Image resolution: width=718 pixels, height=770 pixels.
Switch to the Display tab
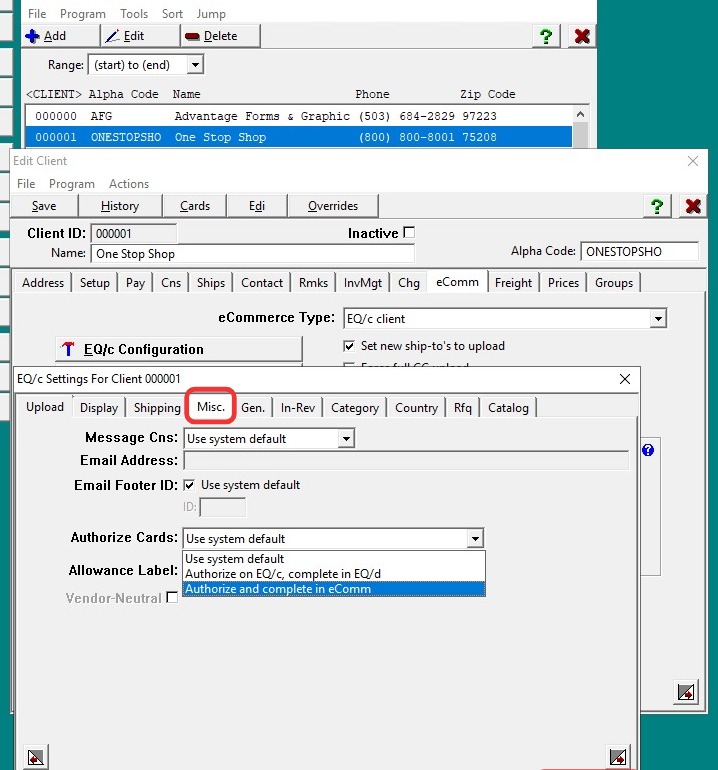coord(99,408)
